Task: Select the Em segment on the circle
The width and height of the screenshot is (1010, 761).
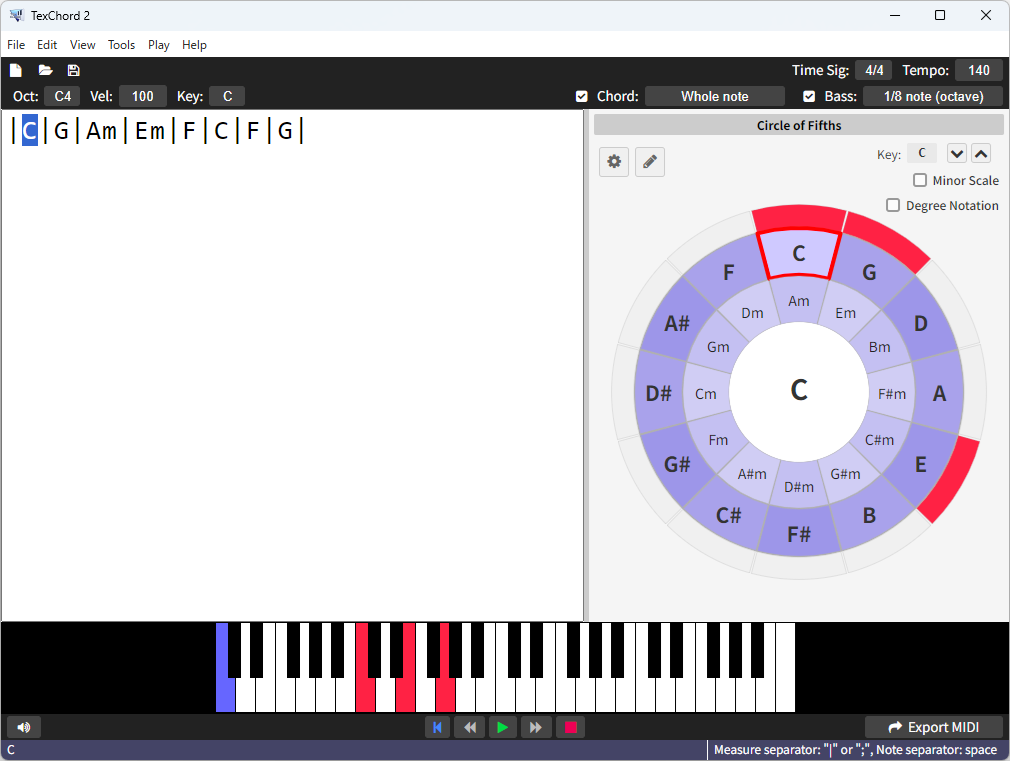Action: [846, 313]
